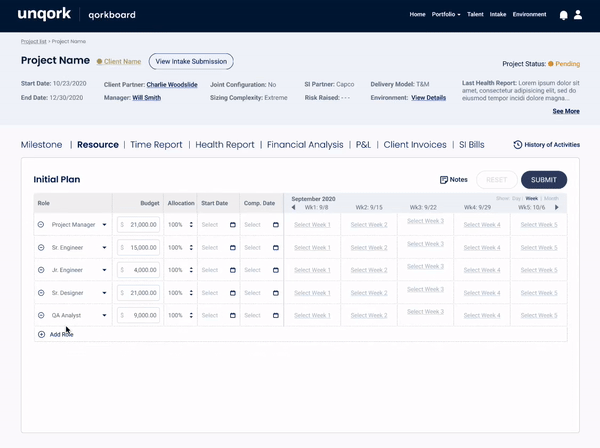Open Project Manager start date calendar
The width and height of the screenshot is (600, 448).
(233, 225)
